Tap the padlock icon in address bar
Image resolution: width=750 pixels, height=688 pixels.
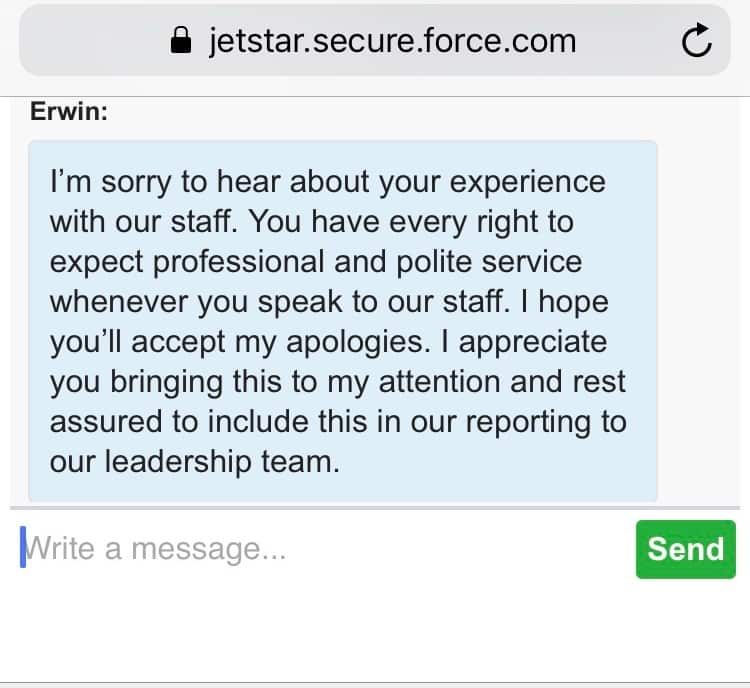[181, 41]
